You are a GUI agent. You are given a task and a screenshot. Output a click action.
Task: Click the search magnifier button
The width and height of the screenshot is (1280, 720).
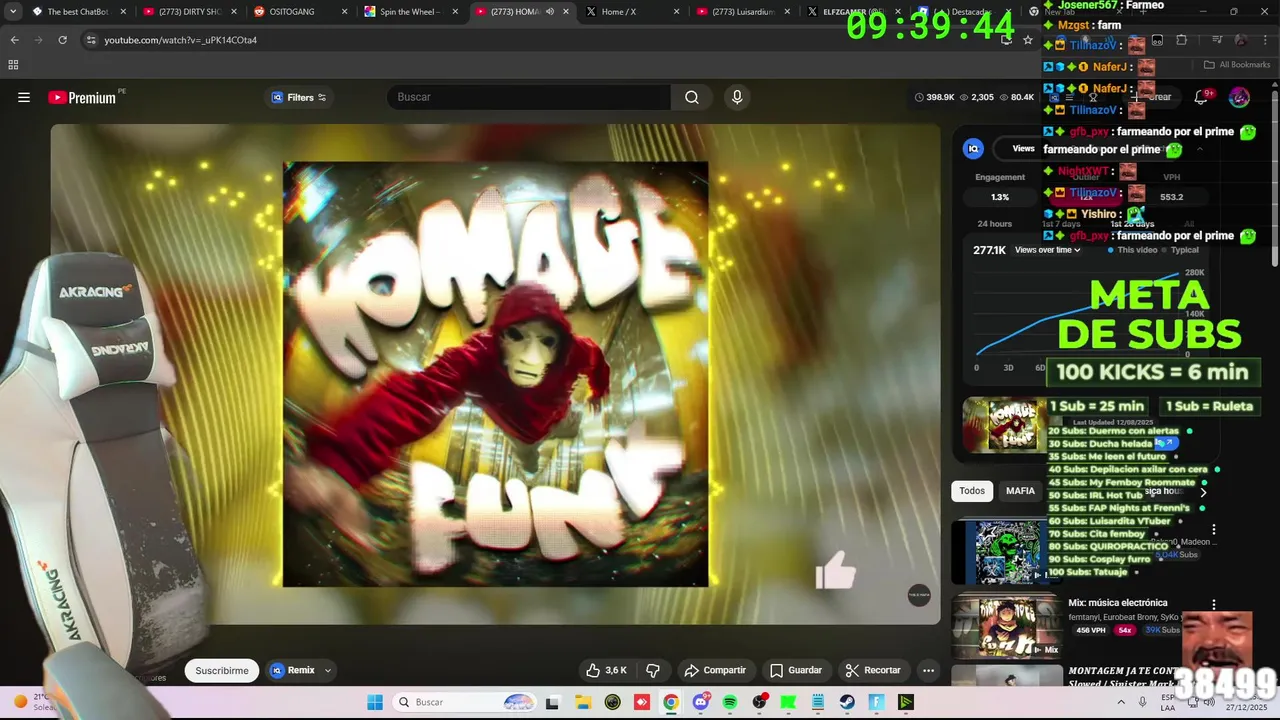pos(692,97)
